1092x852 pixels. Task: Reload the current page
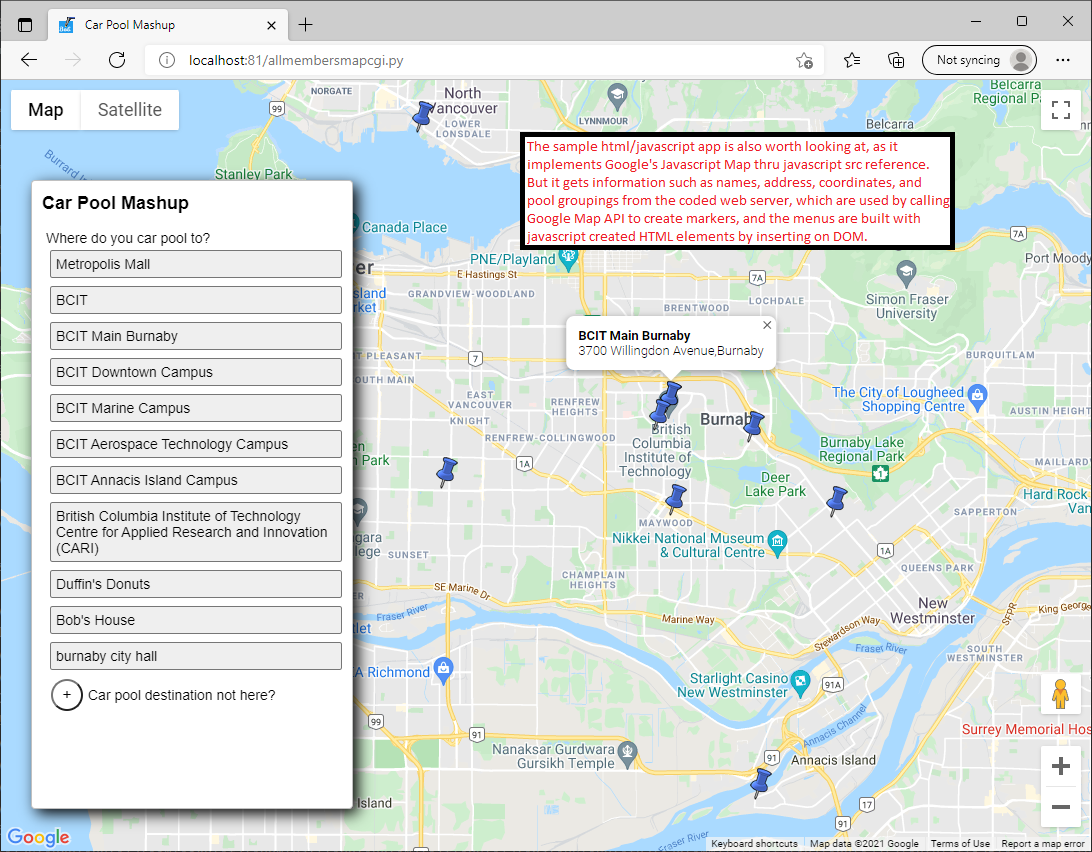117,60
